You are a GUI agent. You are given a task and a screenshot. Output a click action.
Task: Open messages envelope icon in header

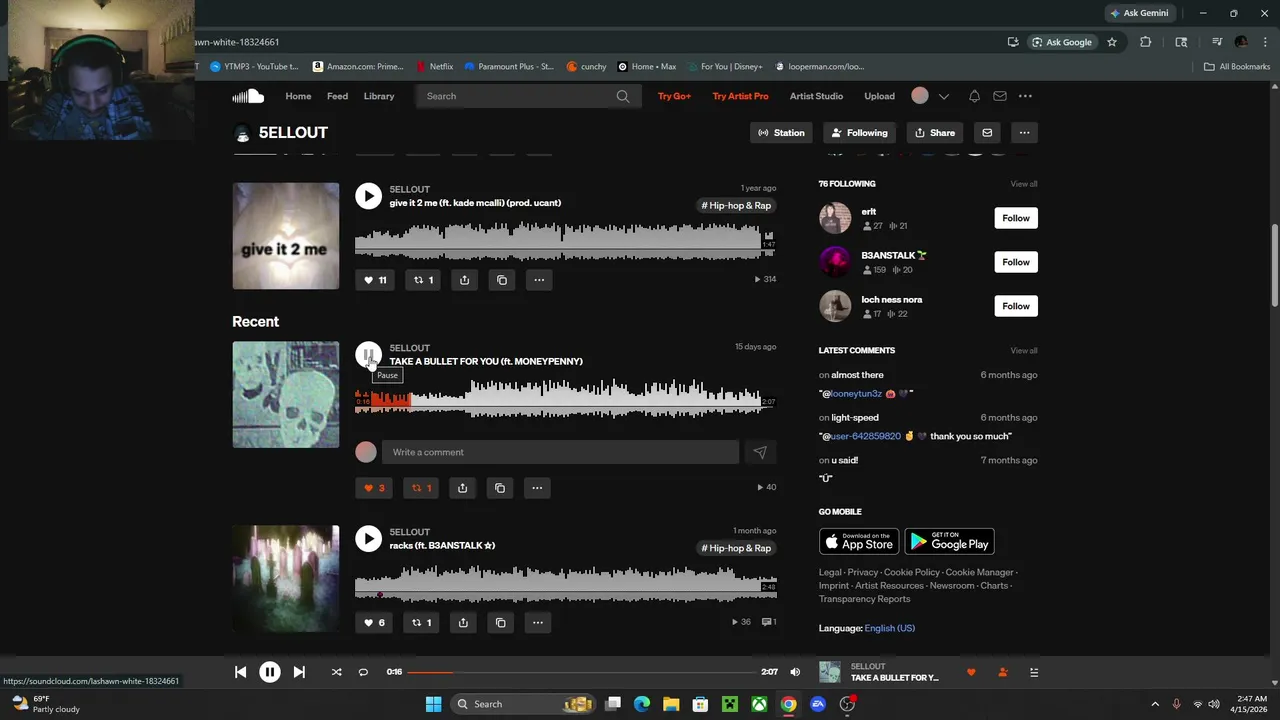(999, 96)
